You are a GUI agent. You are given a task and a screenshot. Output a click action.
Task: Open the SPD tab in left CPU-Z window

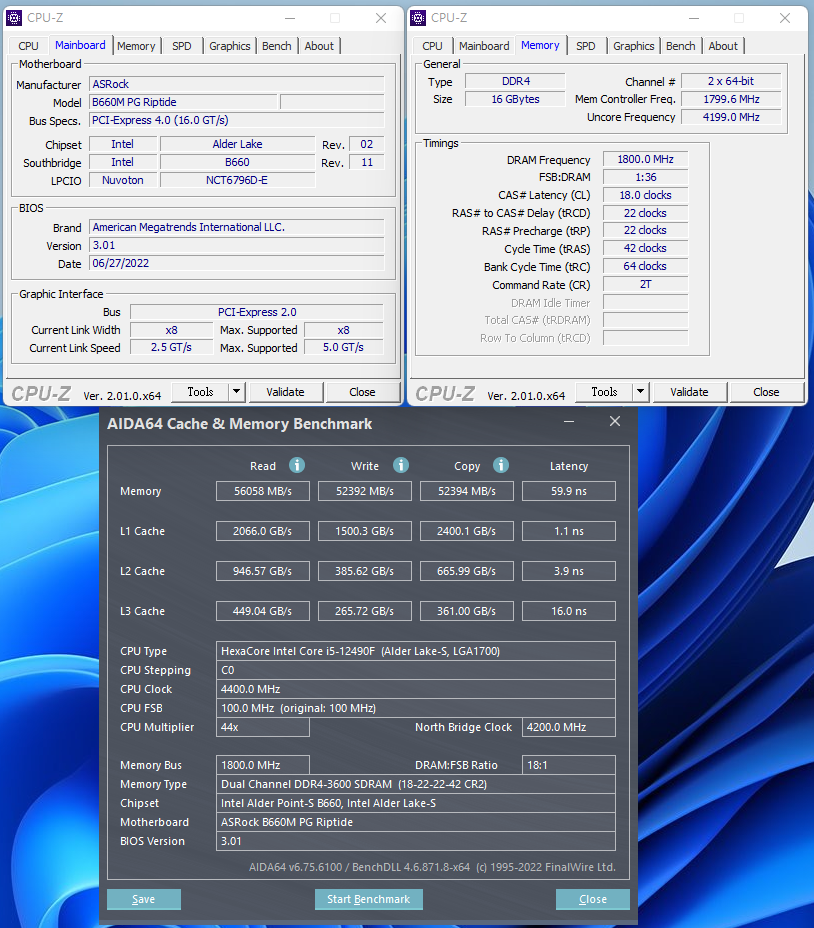pos(181,46)
